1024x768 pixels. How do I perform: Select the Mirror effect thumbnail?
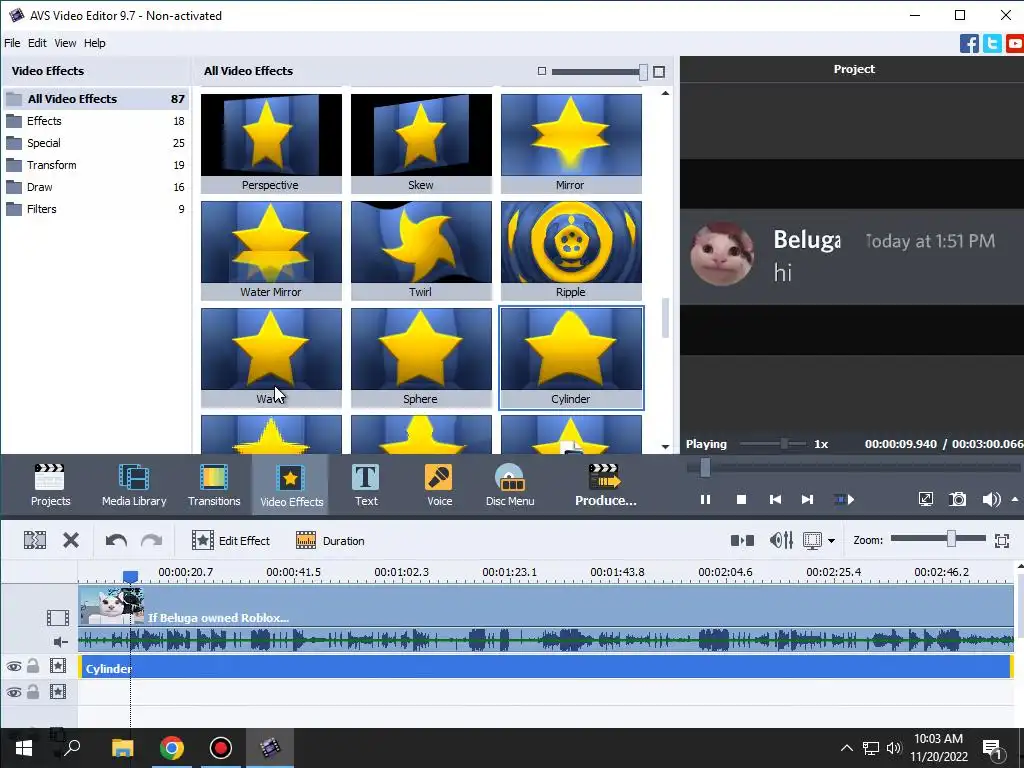click(571, 143)
